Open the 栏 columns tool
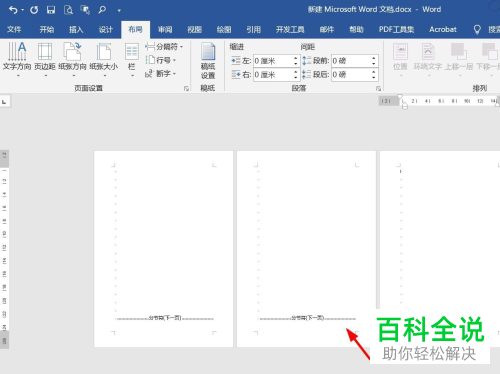 tap(132, 59)
